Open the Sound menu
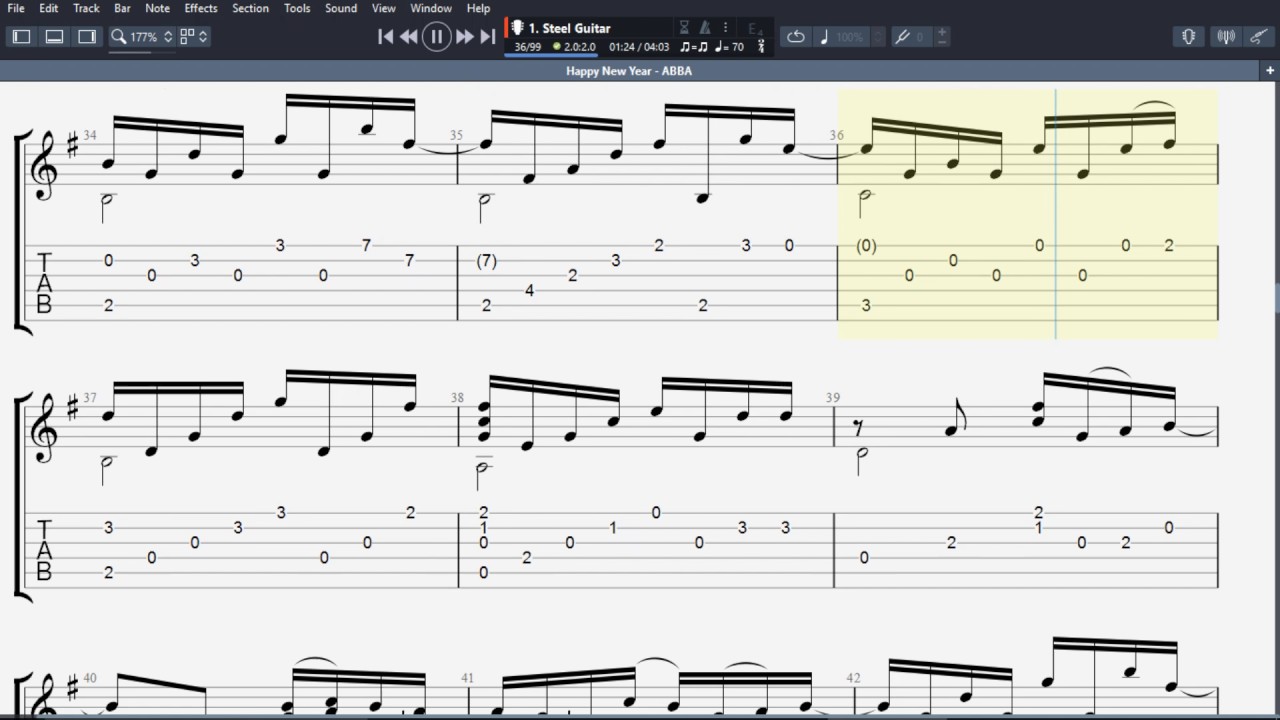Screen dimensions: 1280x720 (x=341, y=8)
